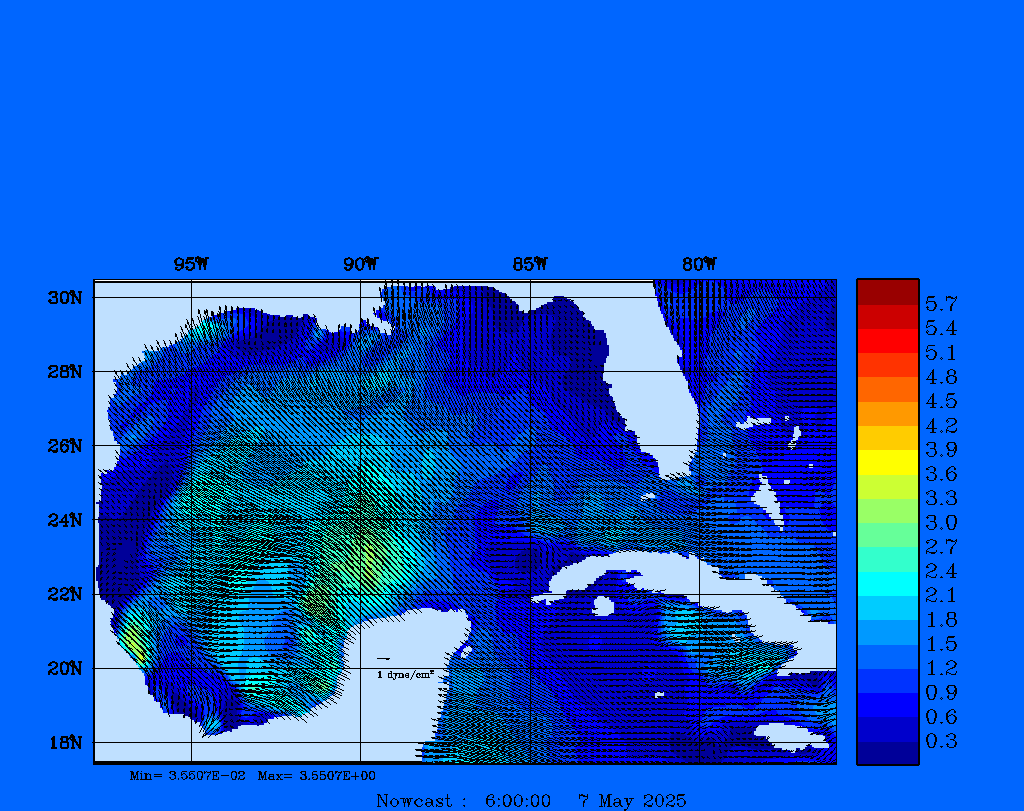Screen dimensions: 1024x811
Task: Select the 85W longitude label
Action: point(530,264)
